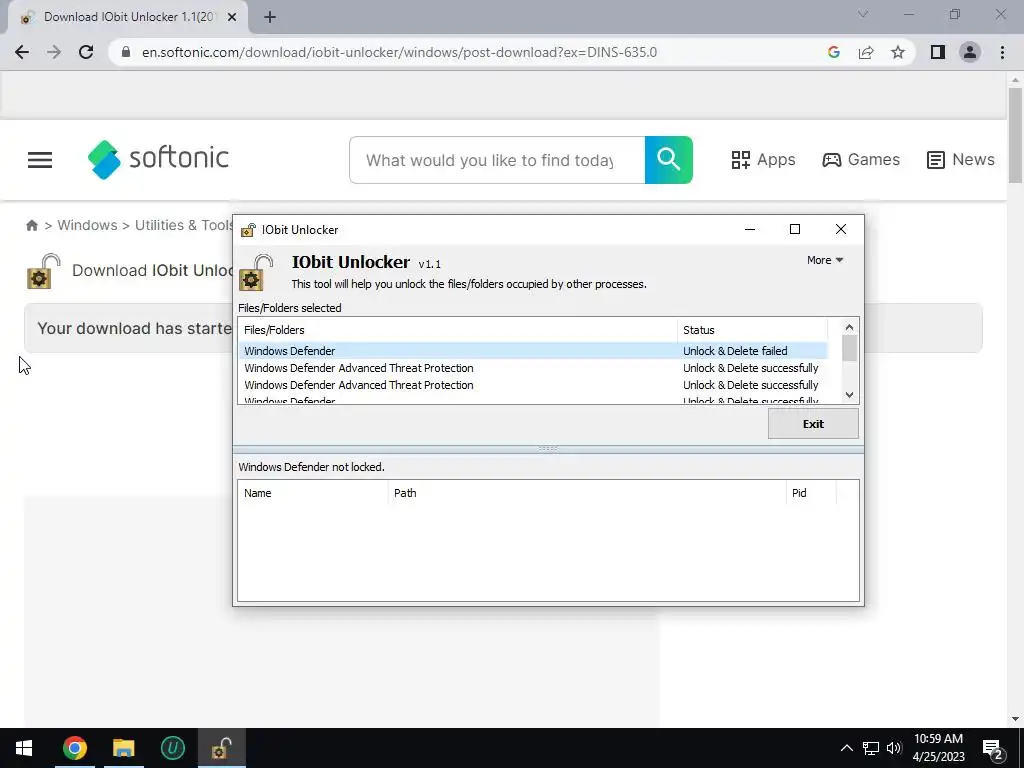Open the notification center icon
Screen dimensions: 1024x768
pos(993,749)
